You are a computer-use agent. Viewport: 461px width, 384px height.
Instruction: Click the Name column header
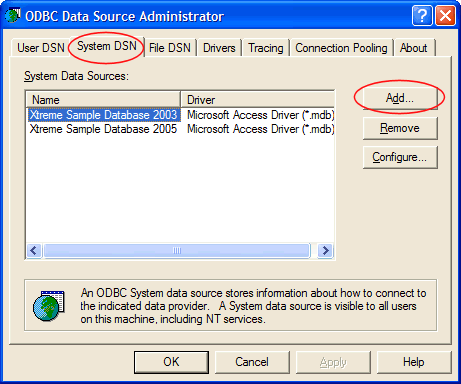[x=103, y=99]
